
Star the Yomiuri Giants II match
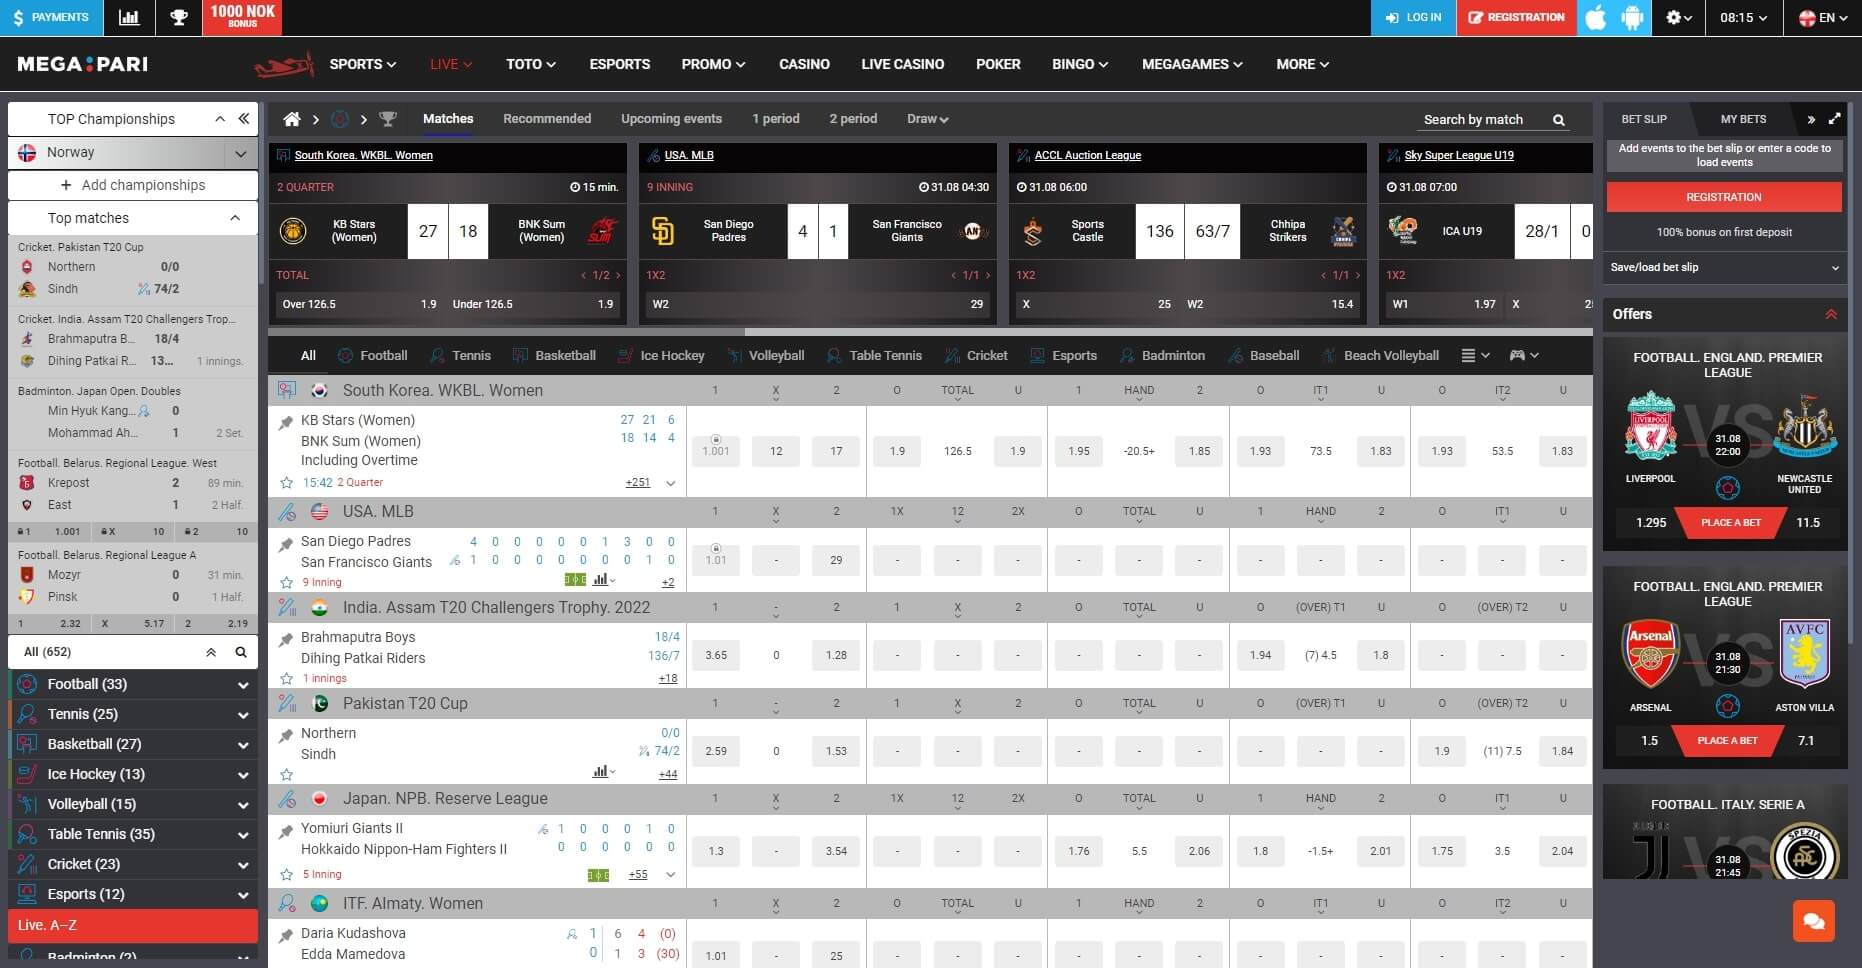[287, 873]
